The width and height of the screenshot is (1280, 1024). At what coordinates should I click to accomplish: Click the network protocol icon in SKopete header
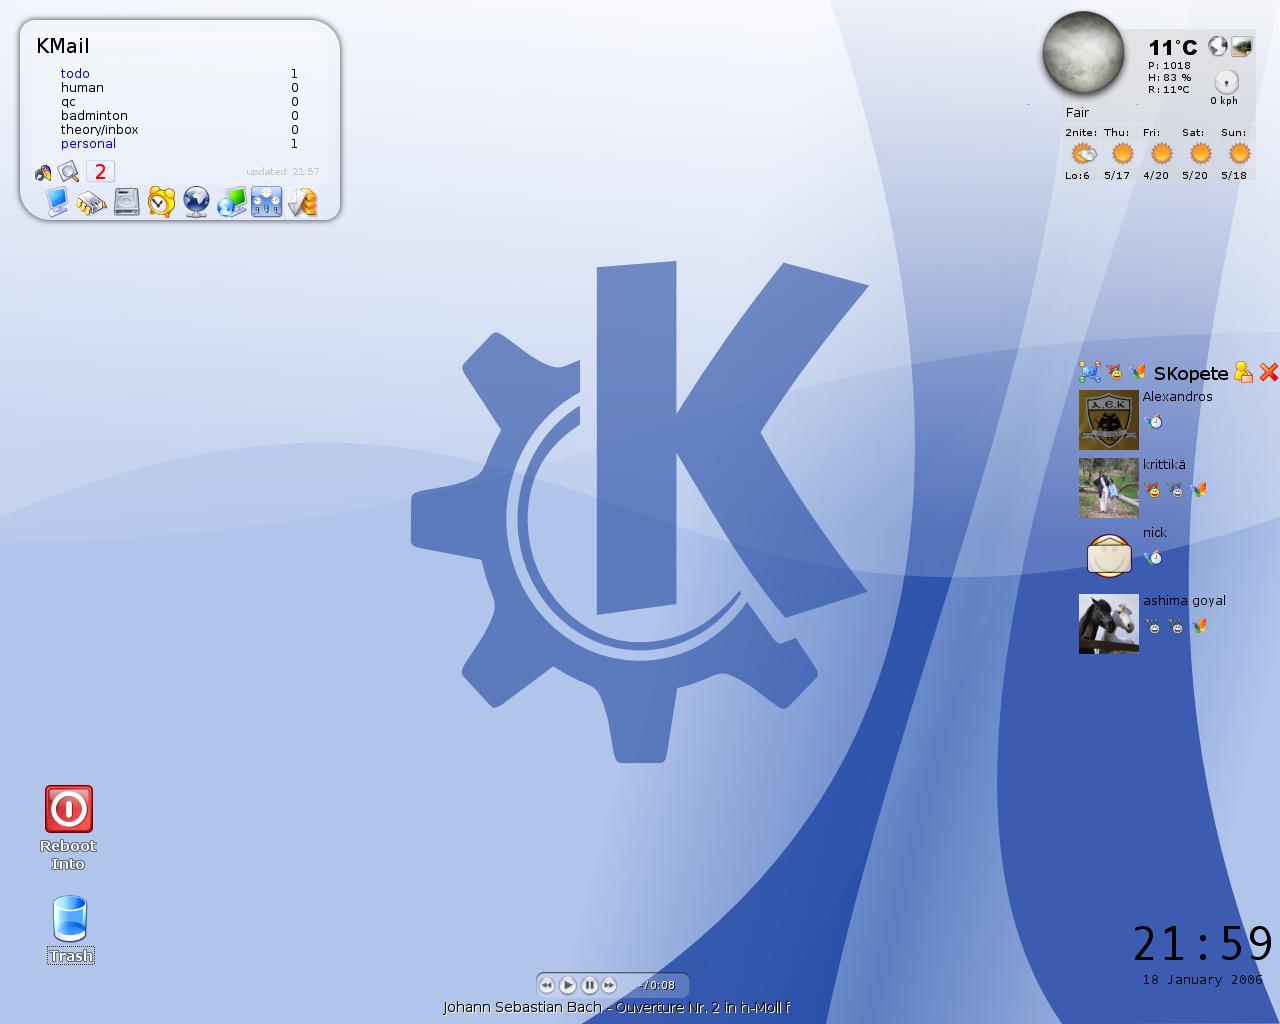1090,372
